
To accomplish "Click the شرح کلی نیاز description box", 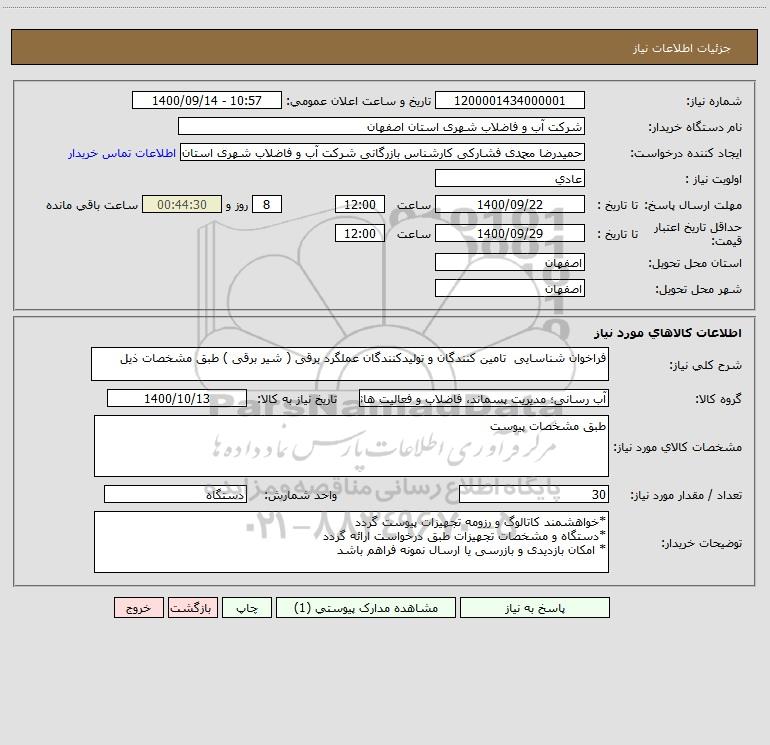I will click(350, 364).
